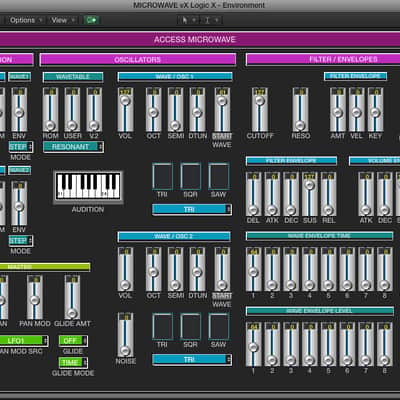Click the Wave / Osc 1 VOL slider
The width and height of the screenshot is (400, 400).
pyautogui.click(x=125, y=110)
